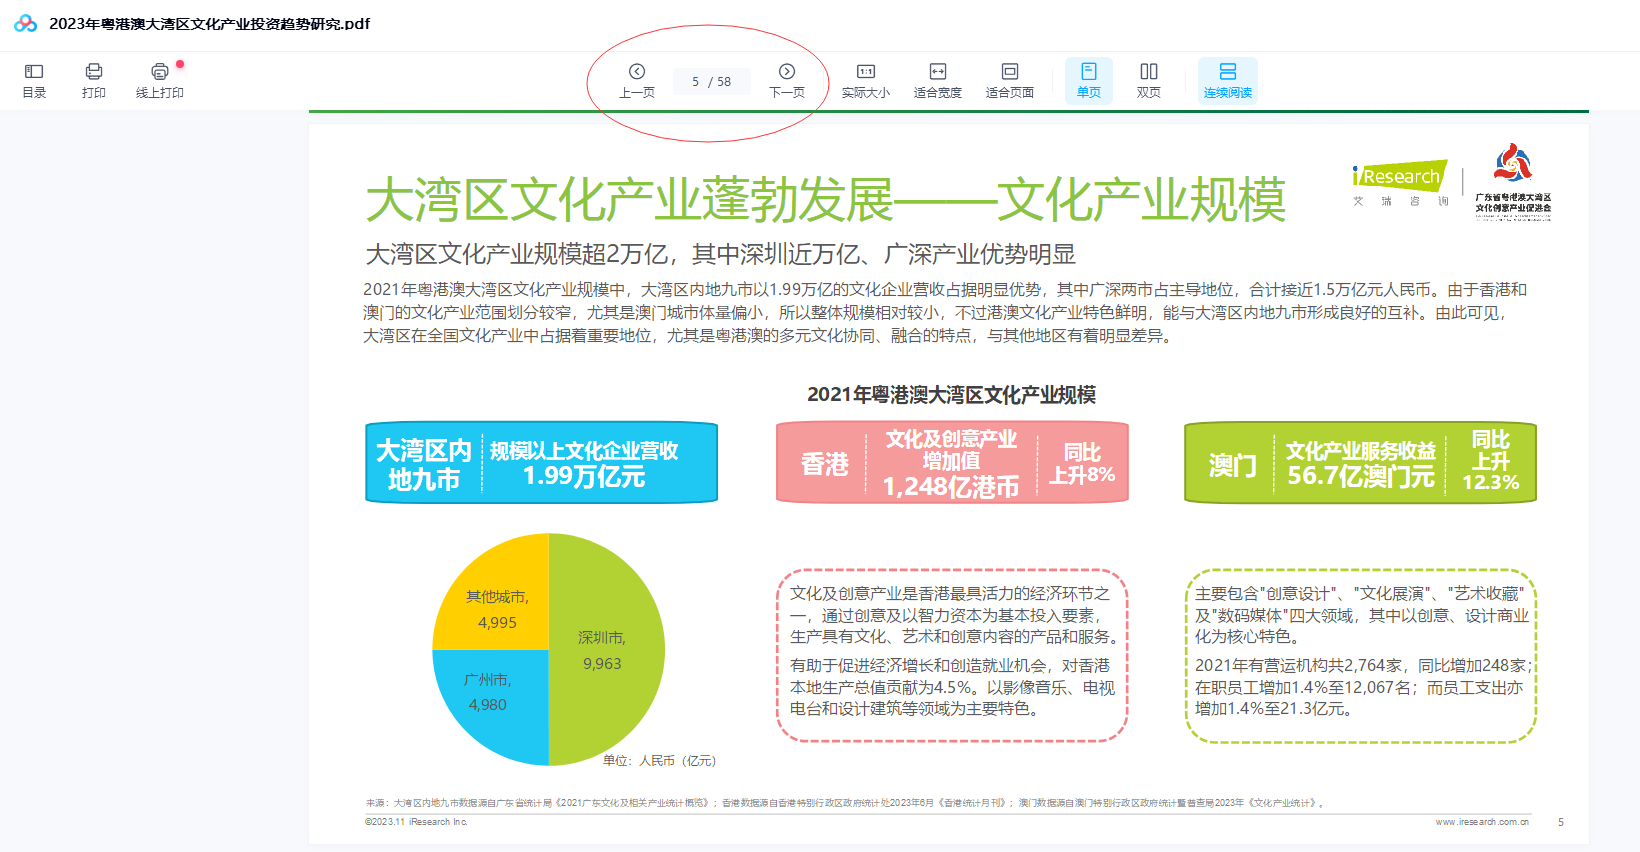Click the 同比上升12.3% text in 澳门 banner
Screen dimensions: 1640x852
(1491, 461)
